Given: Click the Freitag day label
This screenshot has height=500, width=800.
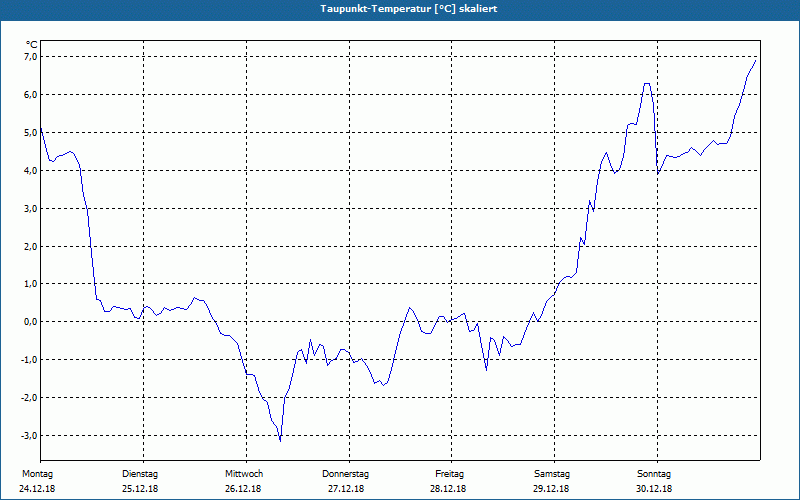Looking at the screenshot, I should coord(449,474).
